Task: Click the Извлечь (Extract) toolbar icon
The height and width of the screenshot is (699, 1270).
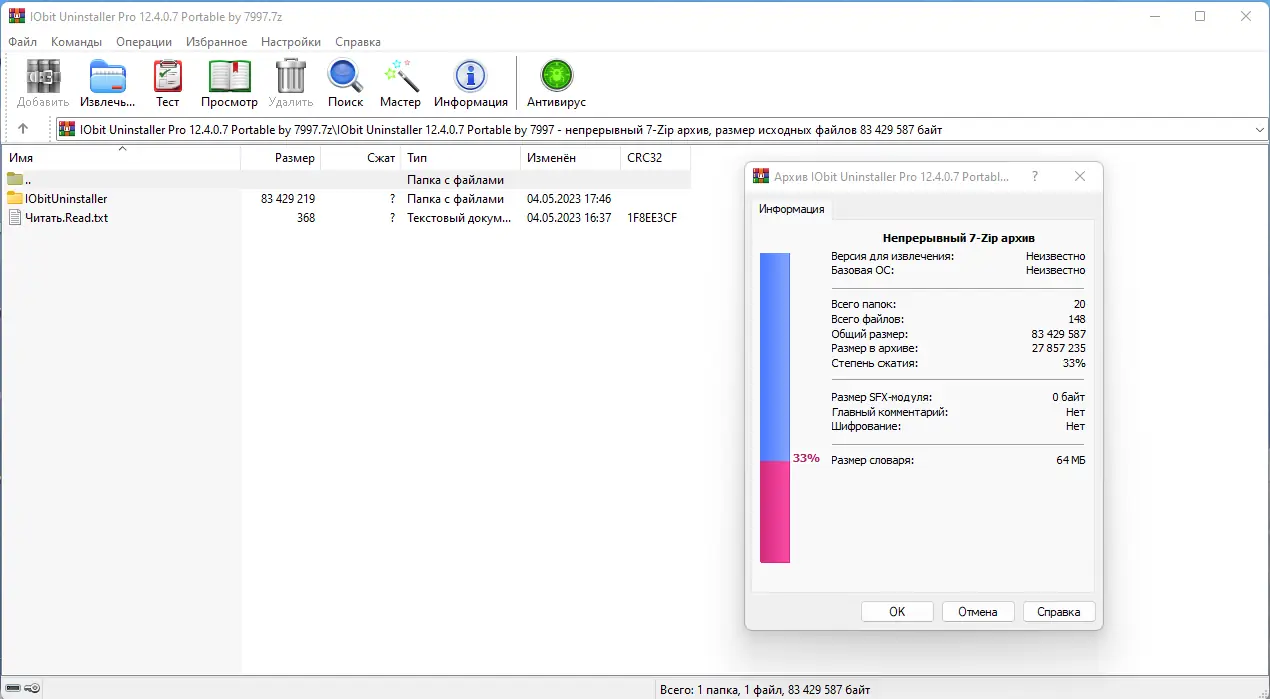Action: (x=108, y=76)
